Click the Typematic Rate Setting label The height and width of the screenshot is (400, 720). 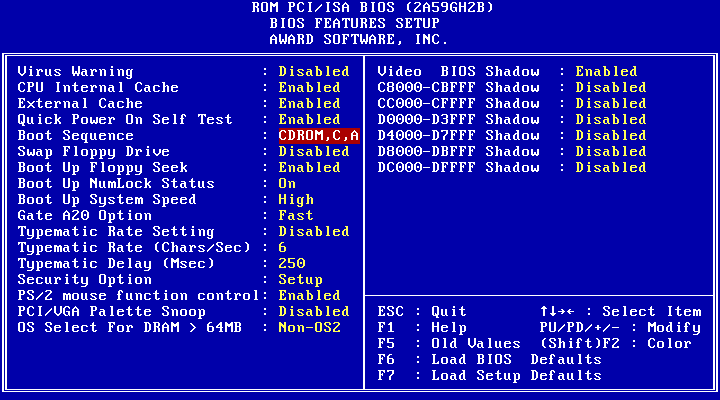click(116, 231)
